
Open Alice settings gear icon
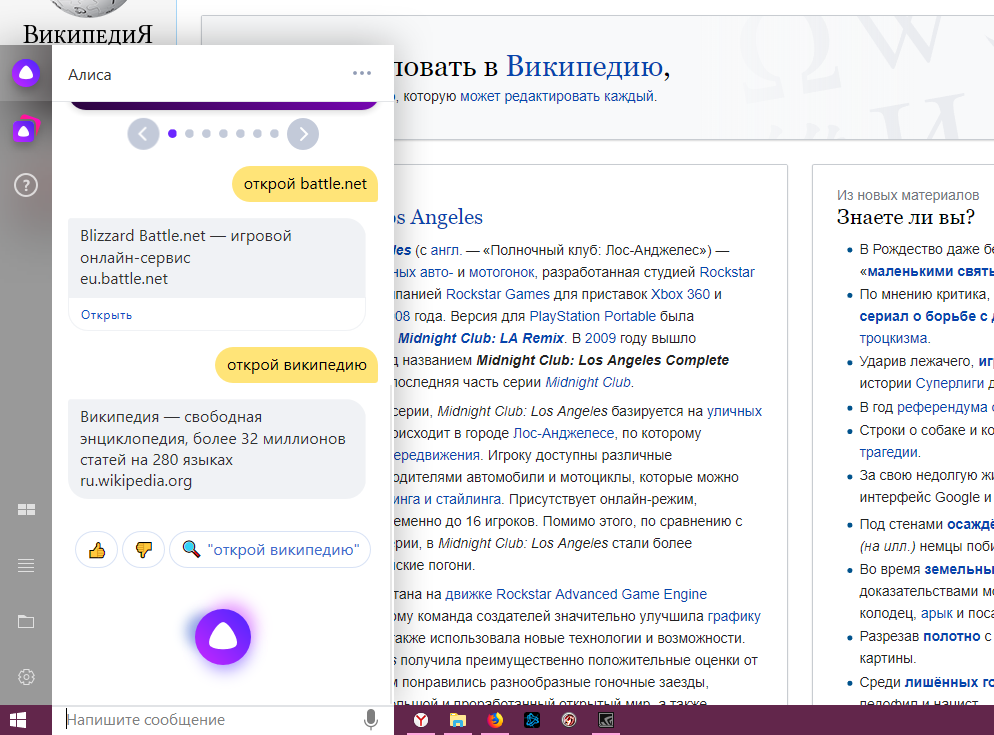[x=26, y=677]
